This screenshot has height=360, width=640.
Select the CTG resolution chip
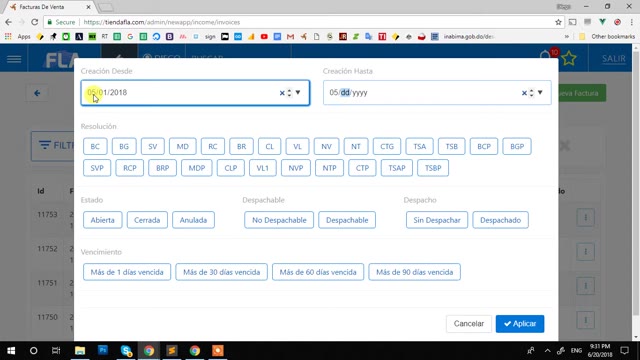point(387,147)
